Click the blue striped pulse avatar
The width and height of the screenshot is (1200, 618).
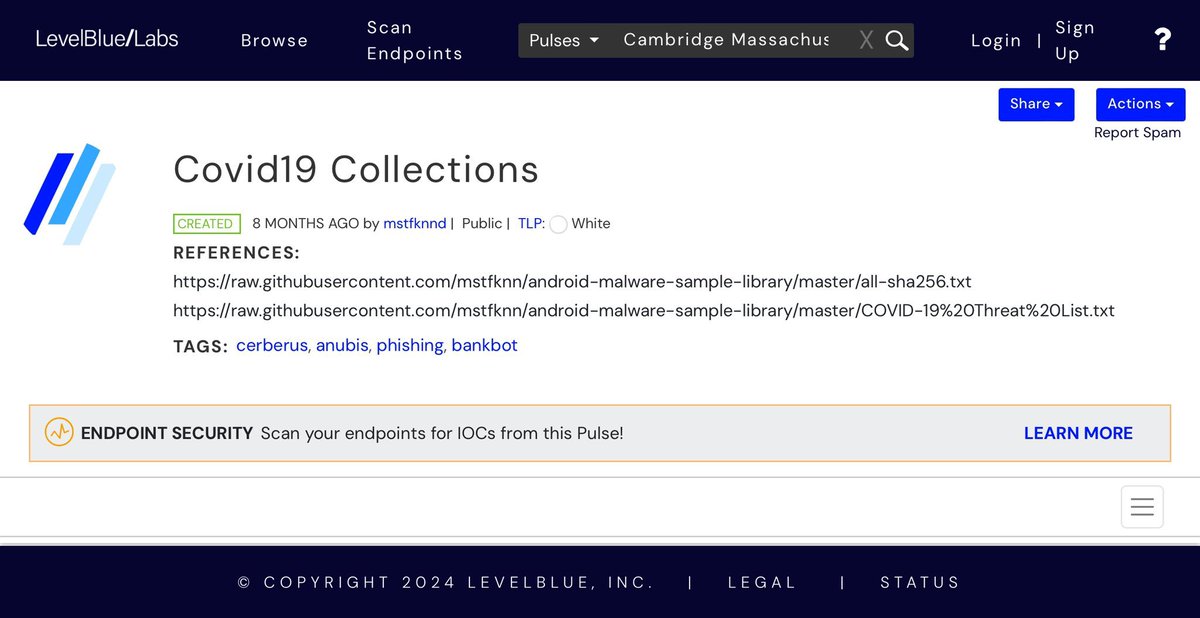tap(70, 194)
